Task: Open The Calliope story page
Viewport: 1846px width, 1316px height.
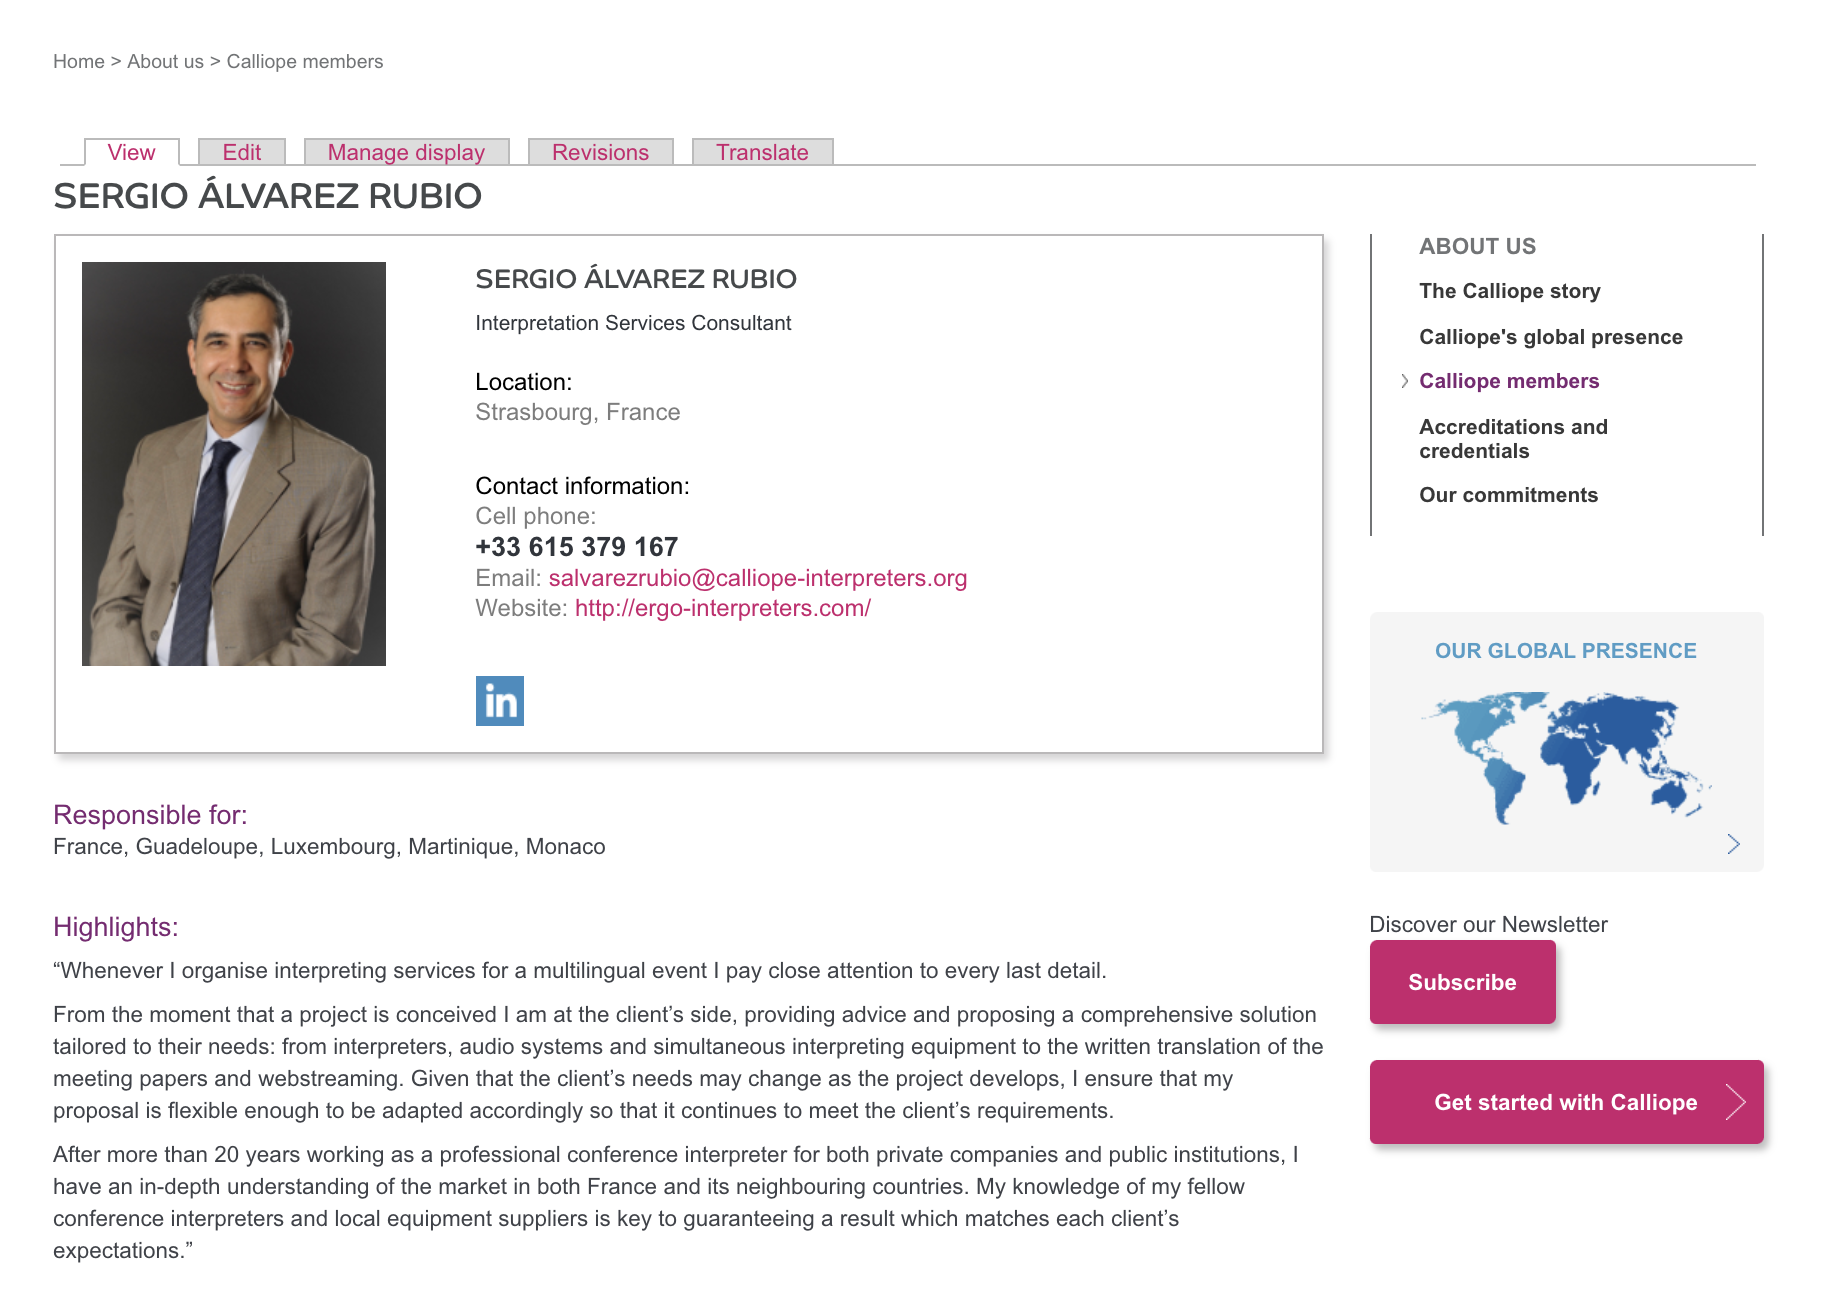Action: tap(1509, 291)
